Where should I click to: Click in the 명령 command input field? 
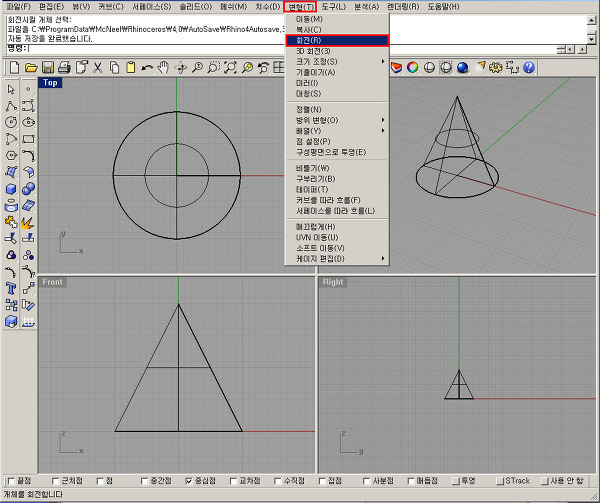(291, 49)
